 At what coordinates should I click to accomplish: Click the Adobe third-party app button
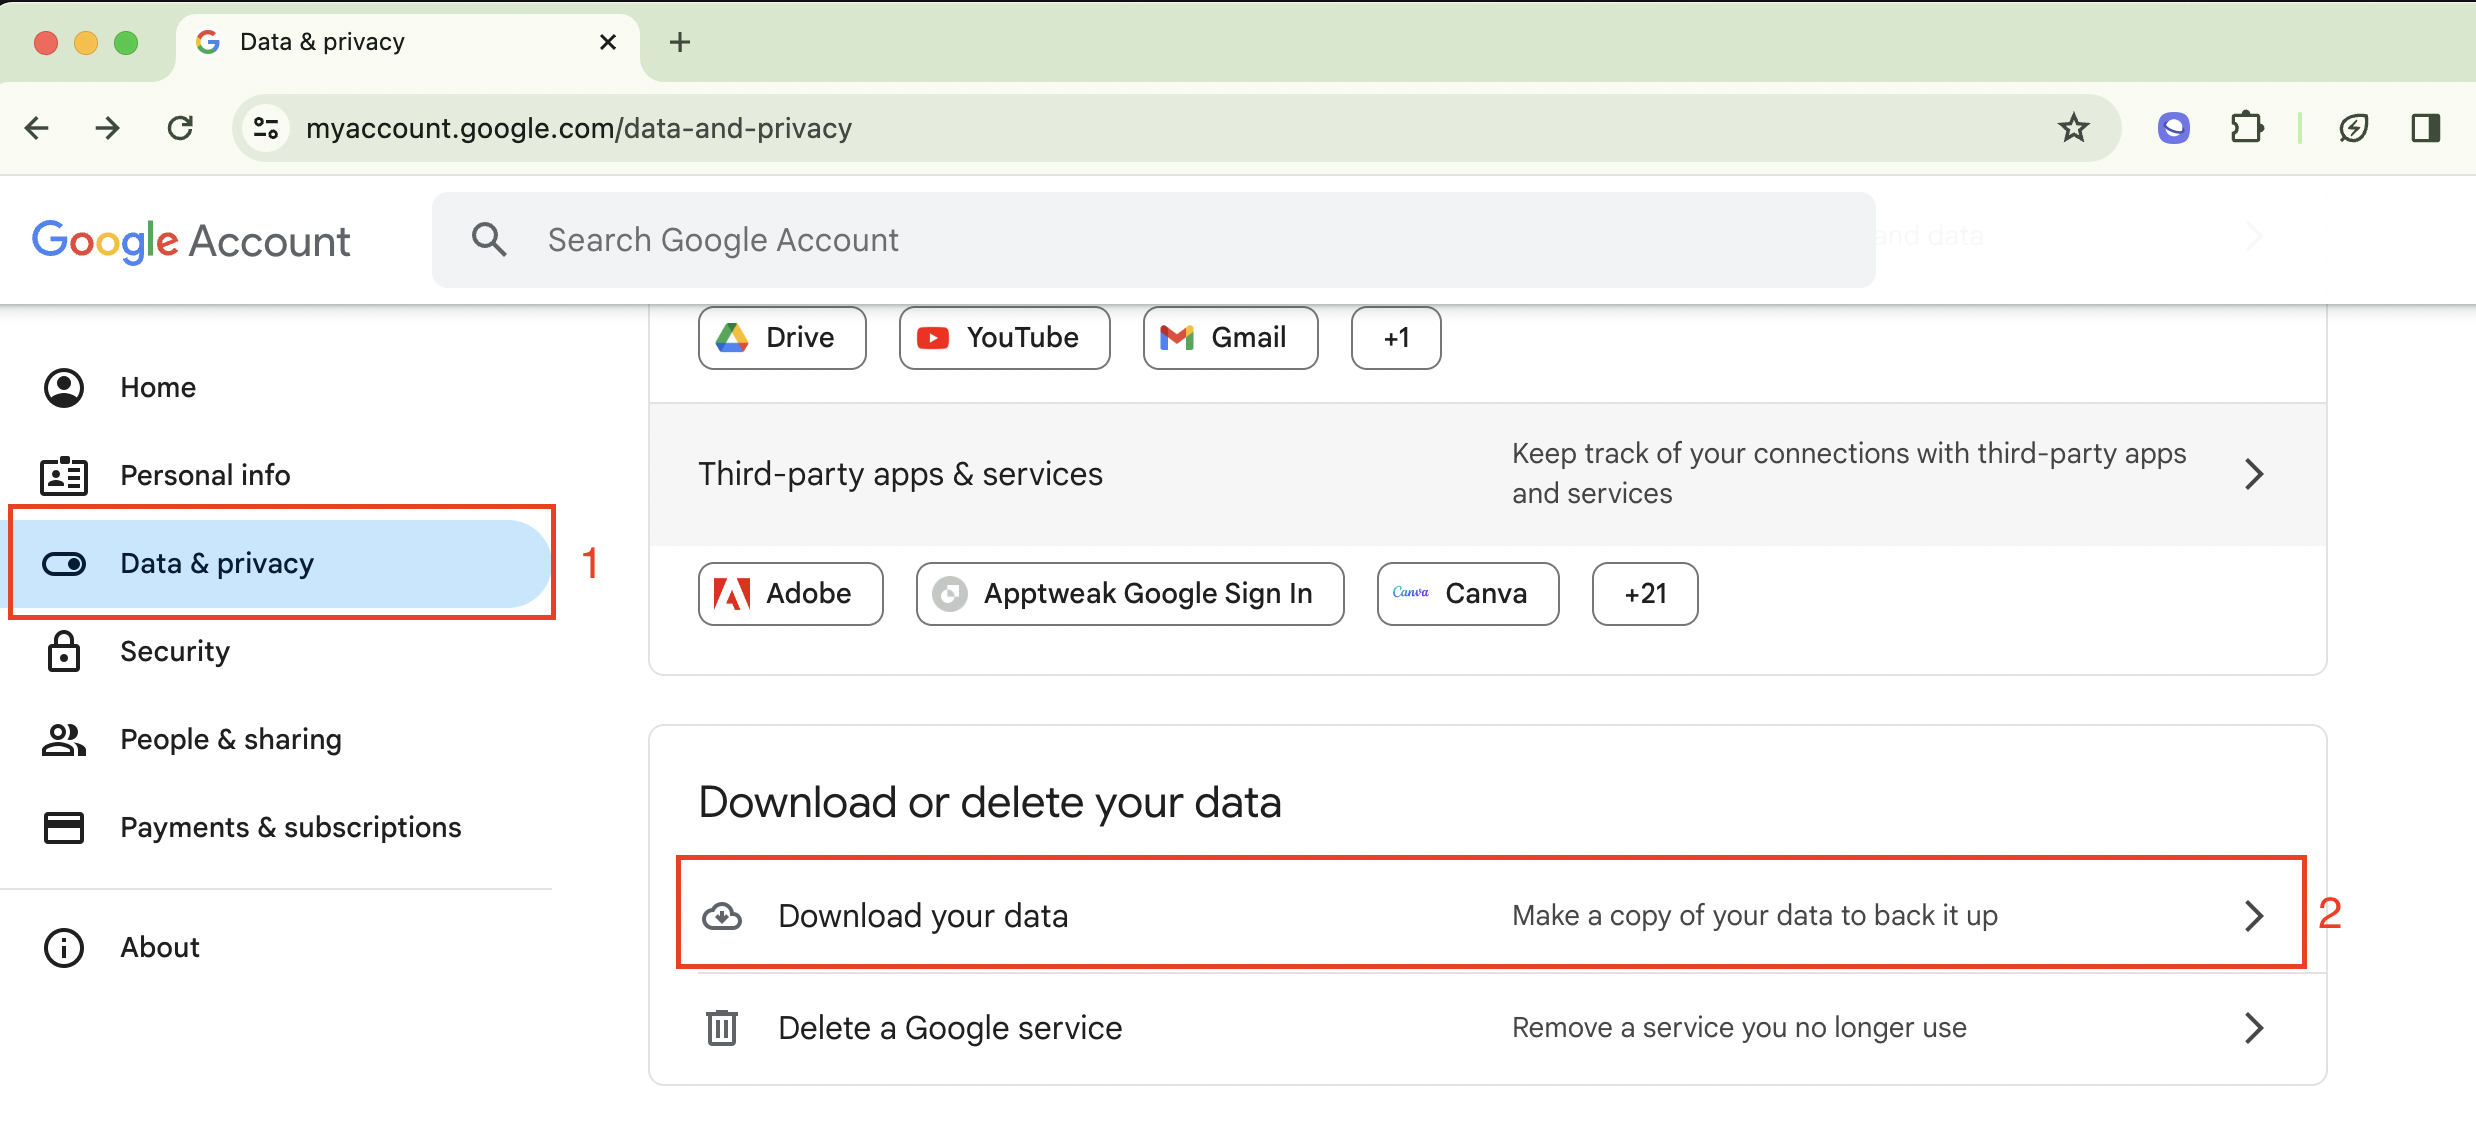[786, 593]
